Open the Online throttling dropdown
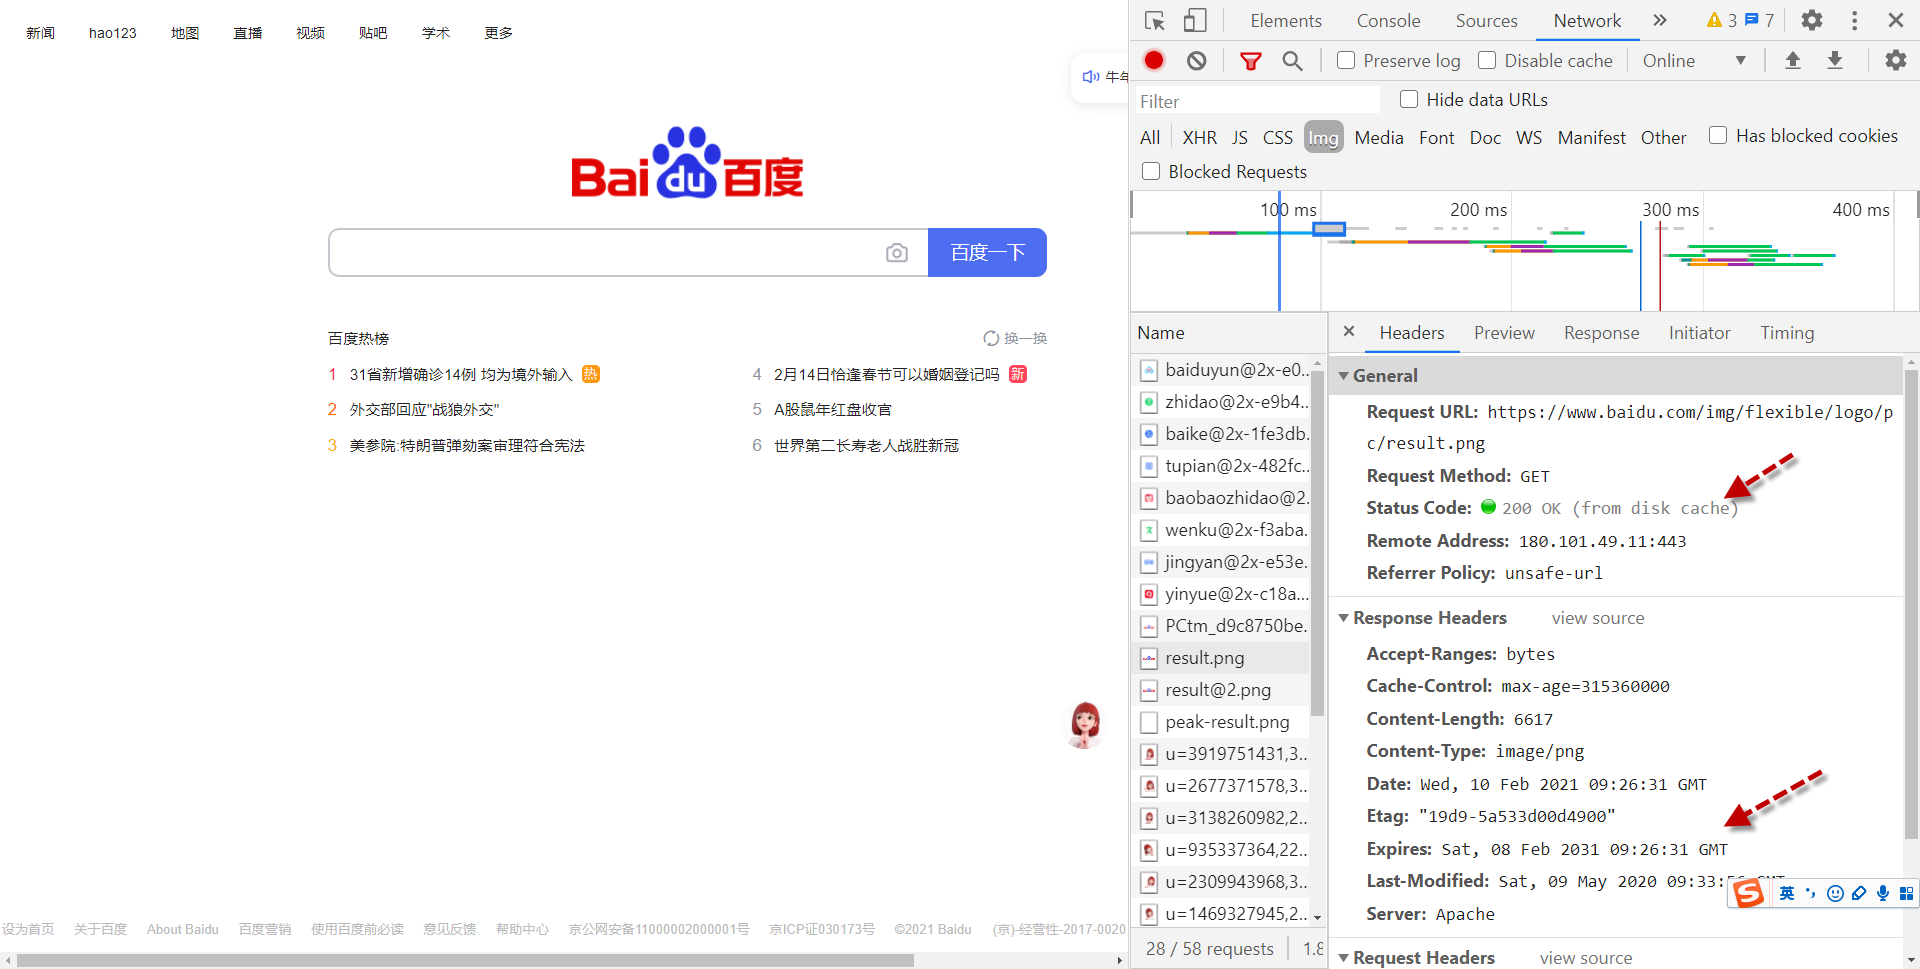 (1695, 61)
